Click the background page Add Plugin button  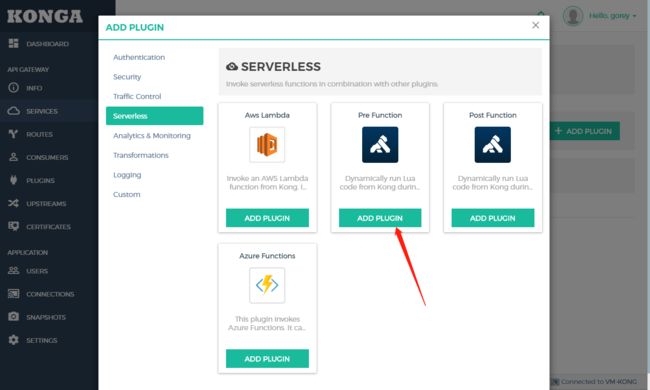585,131
